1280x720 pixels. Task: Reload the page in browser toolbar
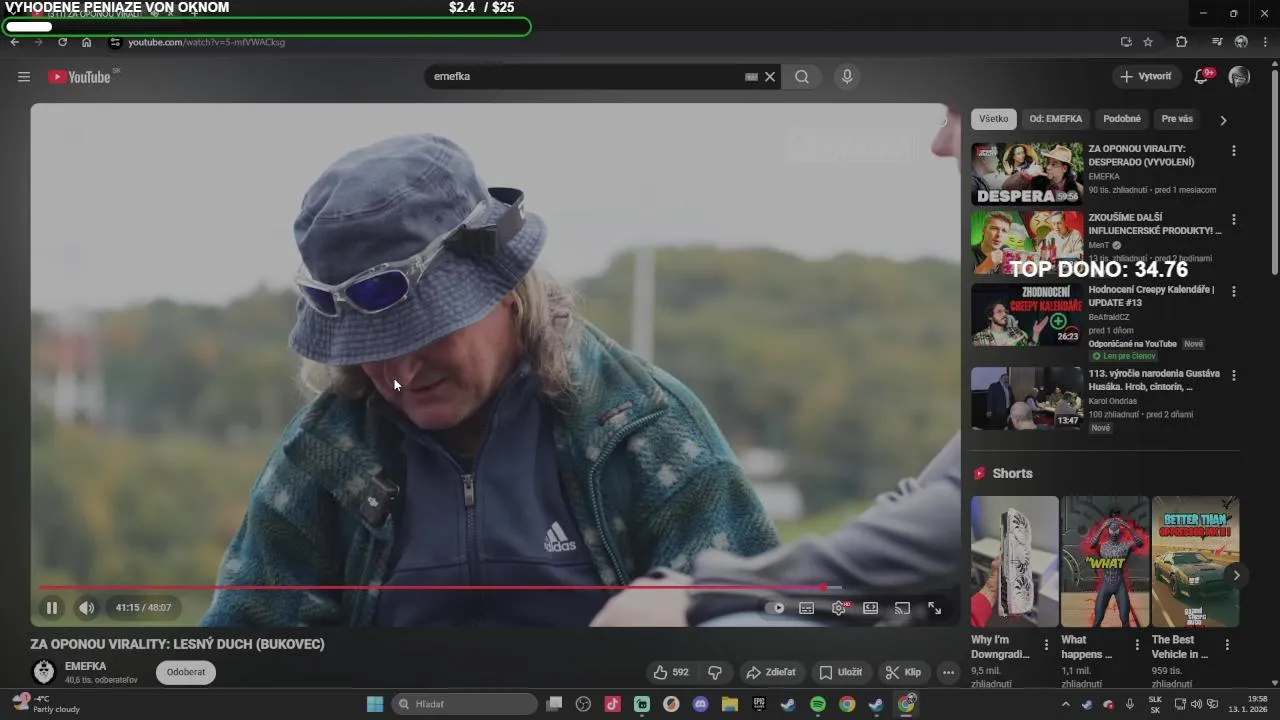point(62,42)
